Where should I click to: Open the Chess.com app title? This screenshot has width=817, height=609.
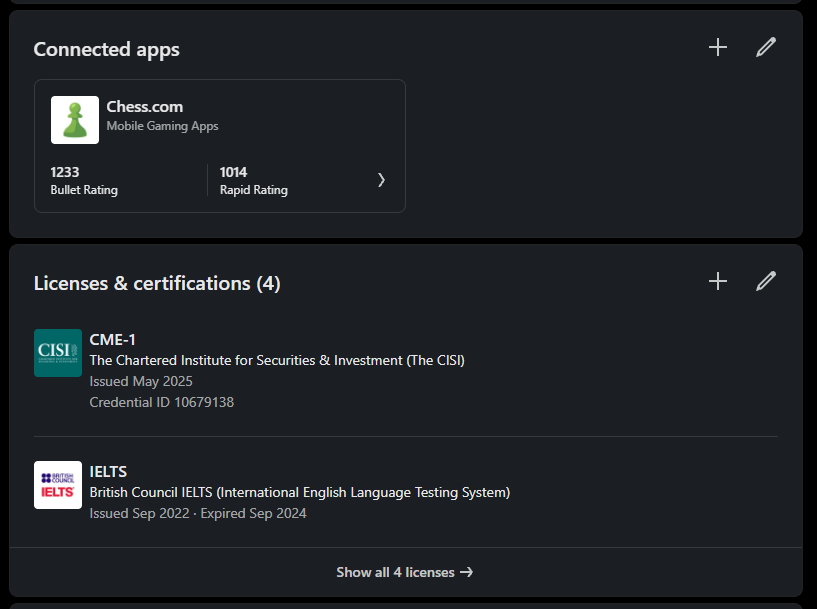145,107
